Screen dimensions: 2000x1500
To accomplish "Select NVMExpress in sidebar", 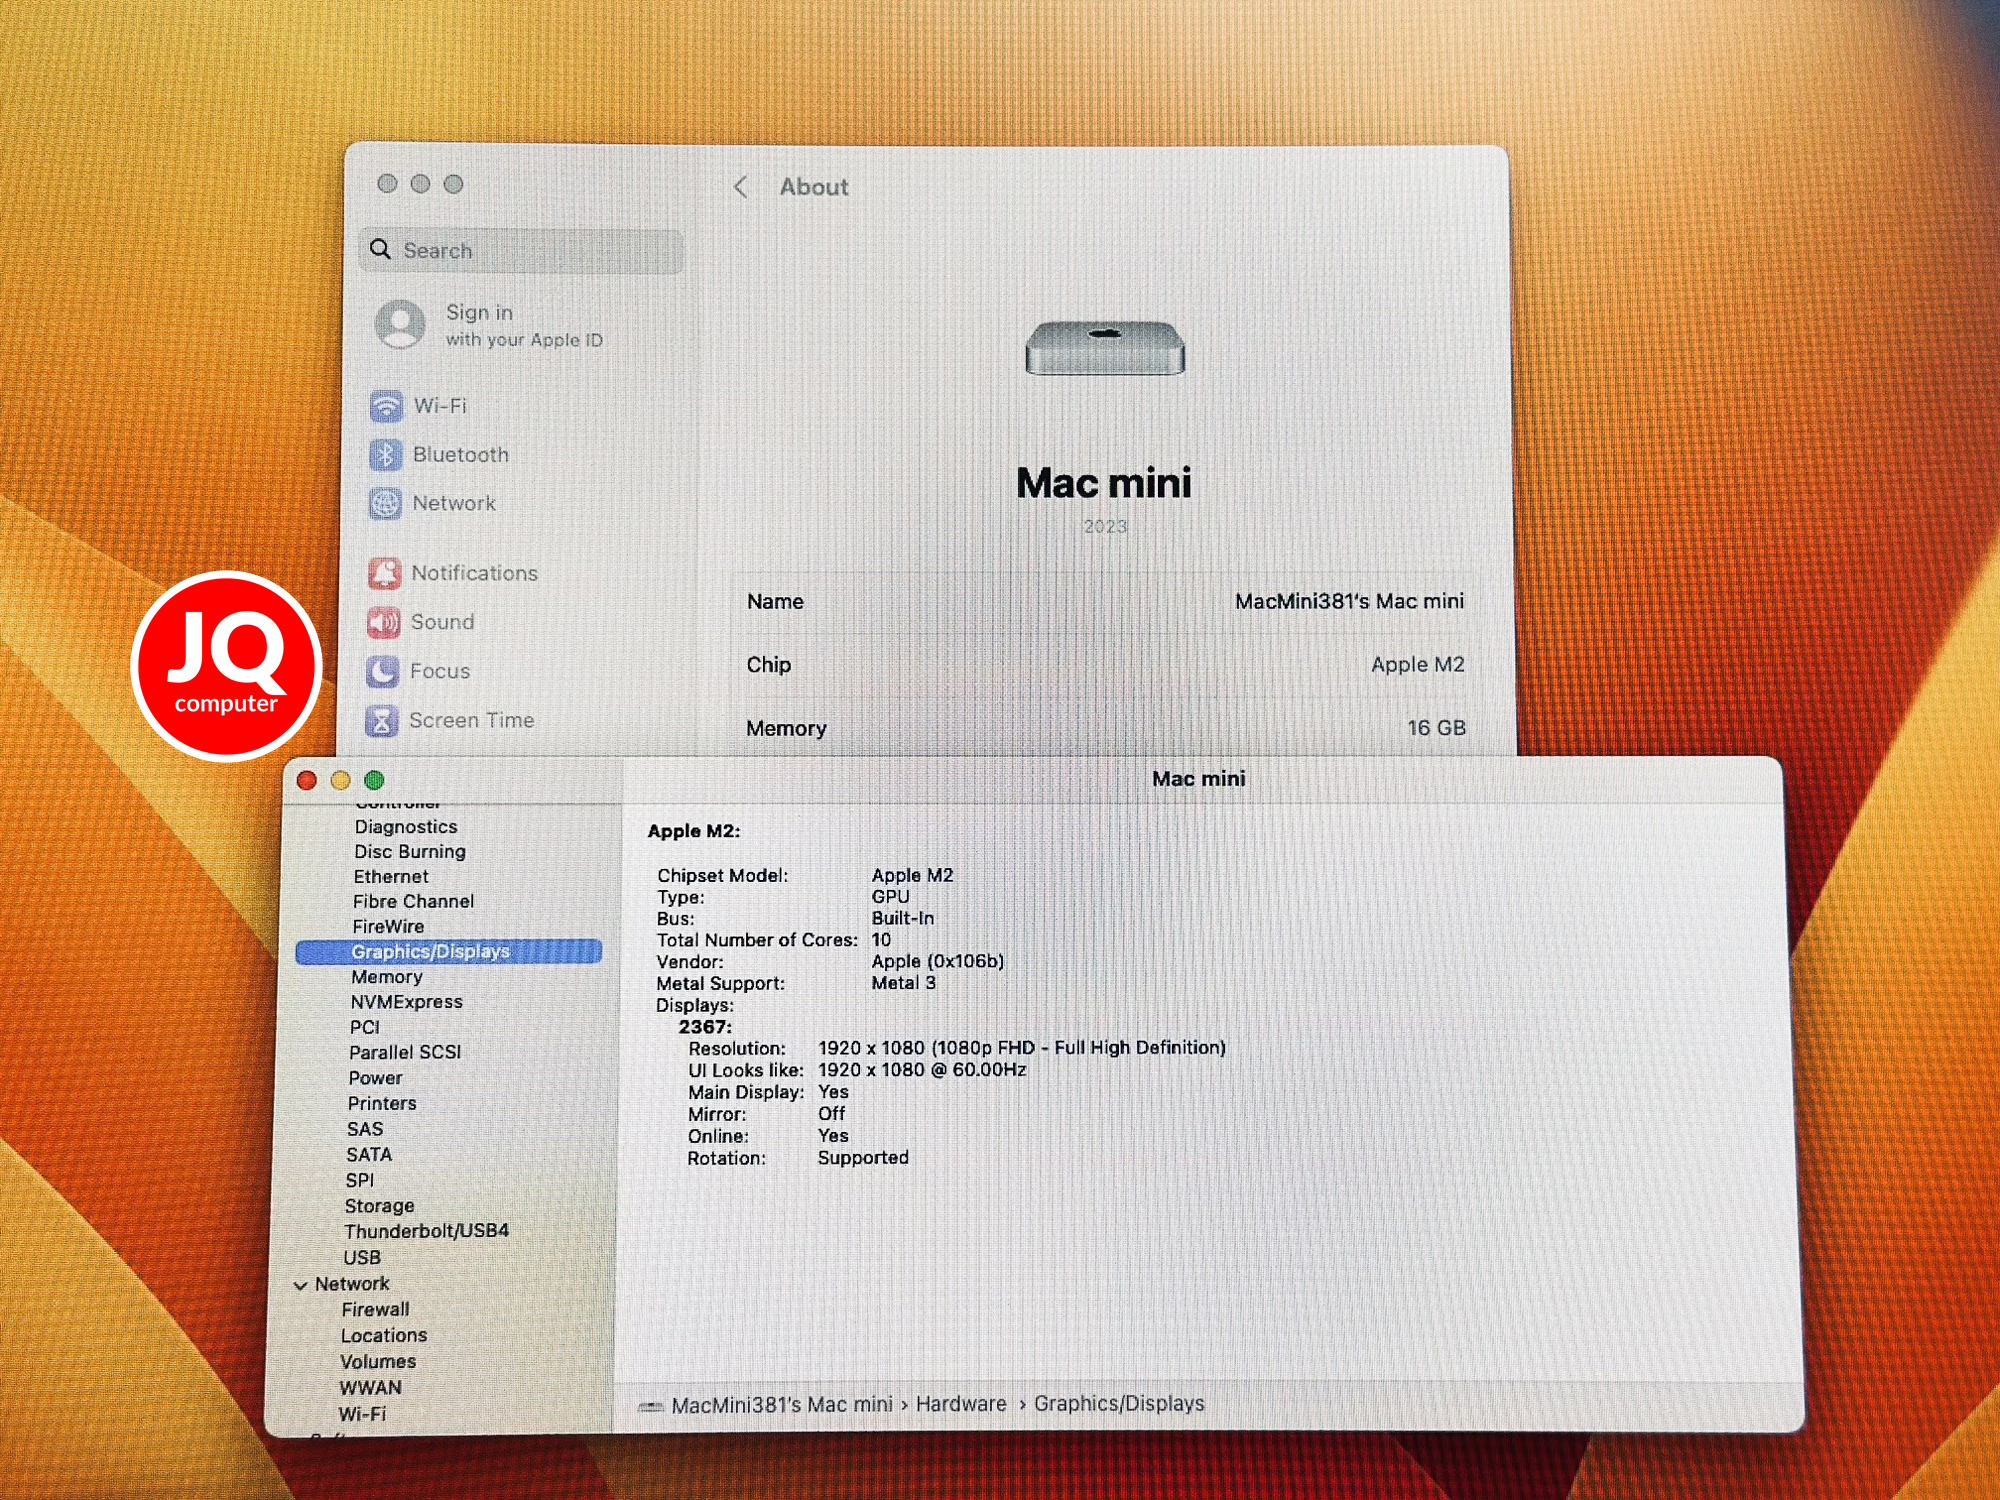I will pyautogui.click(x=407, y=1002).
